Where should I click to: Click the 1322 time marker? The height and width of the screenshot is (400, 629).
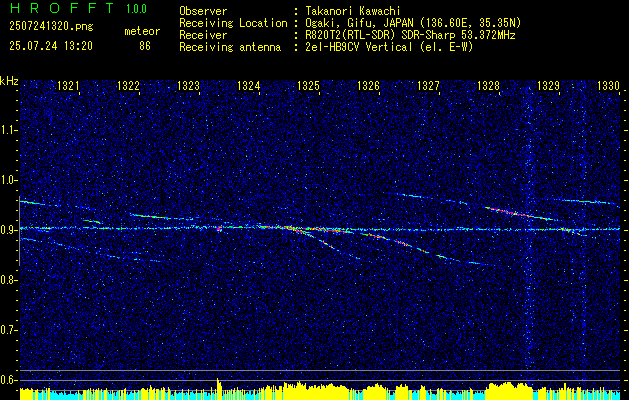tap(128, 85)
